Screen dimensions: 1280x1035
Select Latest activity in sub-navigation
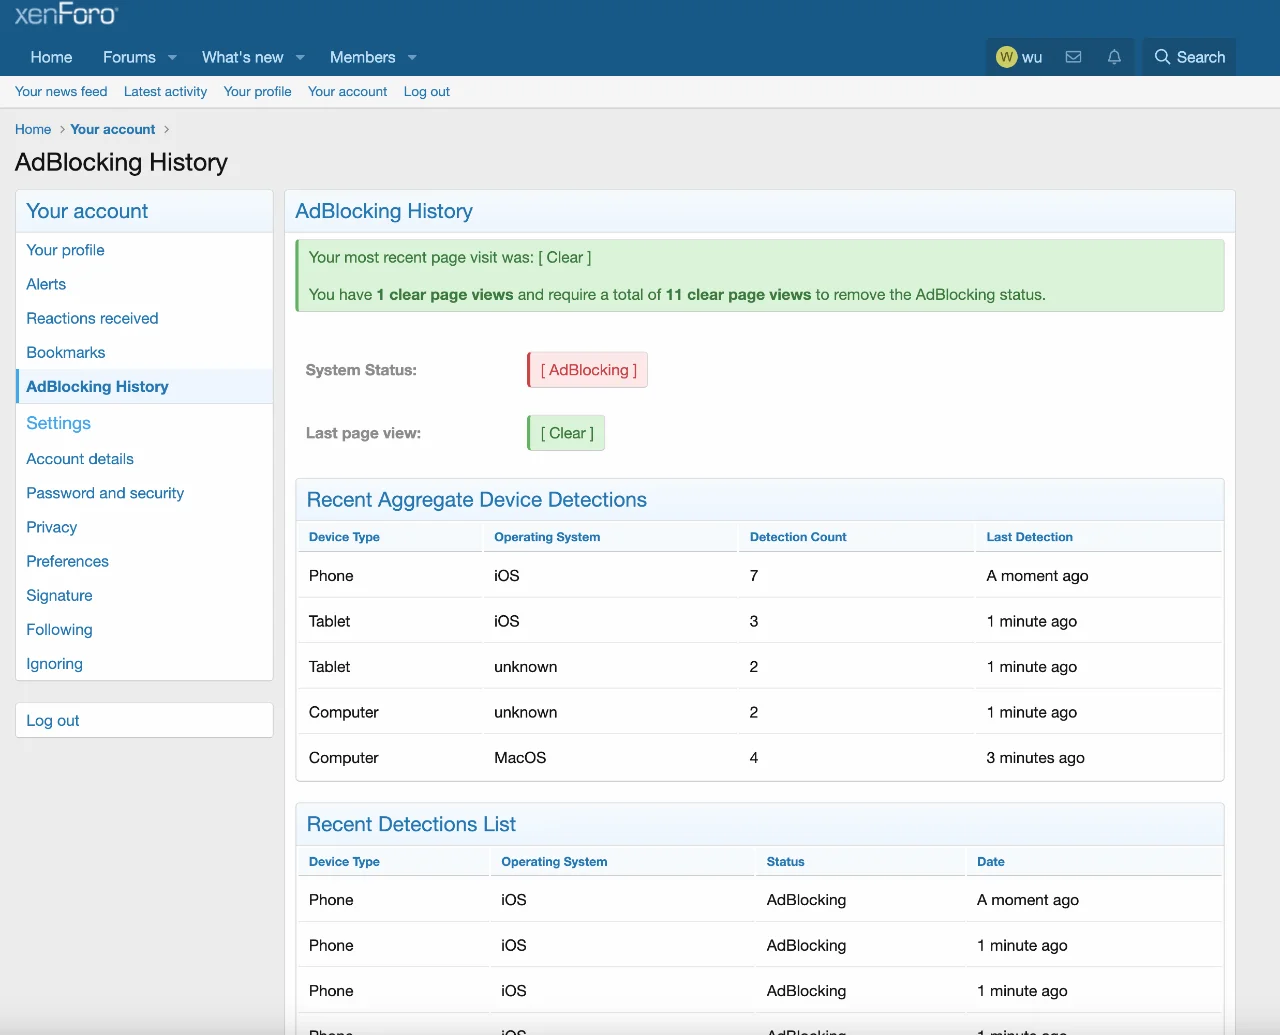(165, 91)
